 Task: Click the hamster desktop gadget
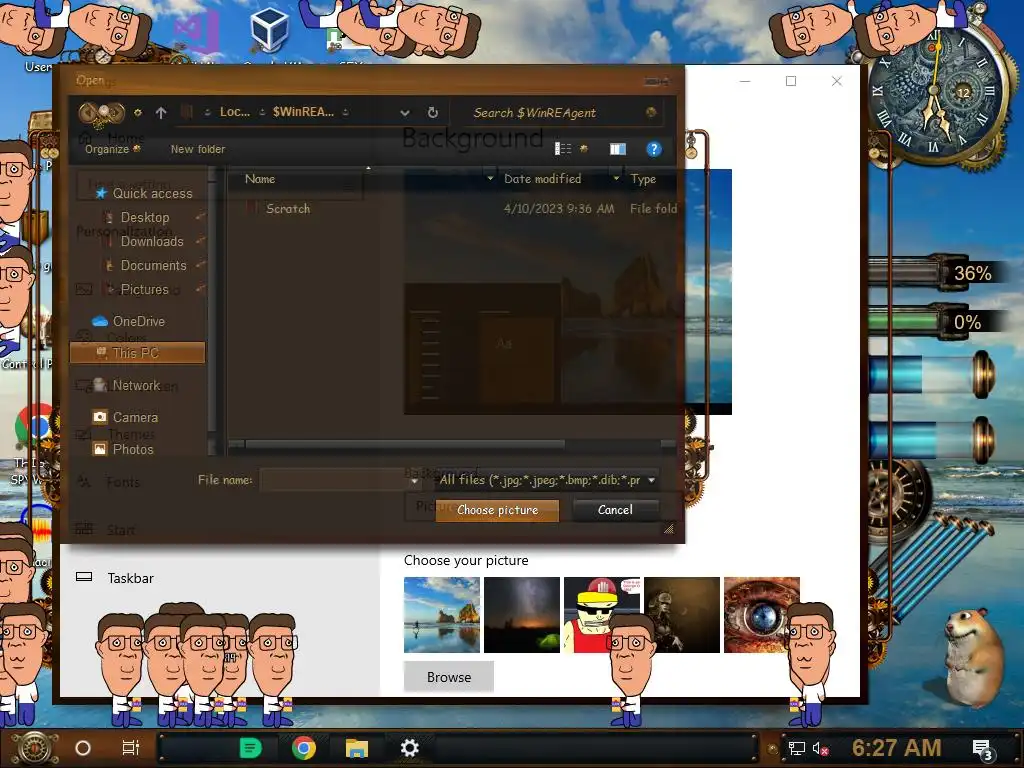click(975, 656)
